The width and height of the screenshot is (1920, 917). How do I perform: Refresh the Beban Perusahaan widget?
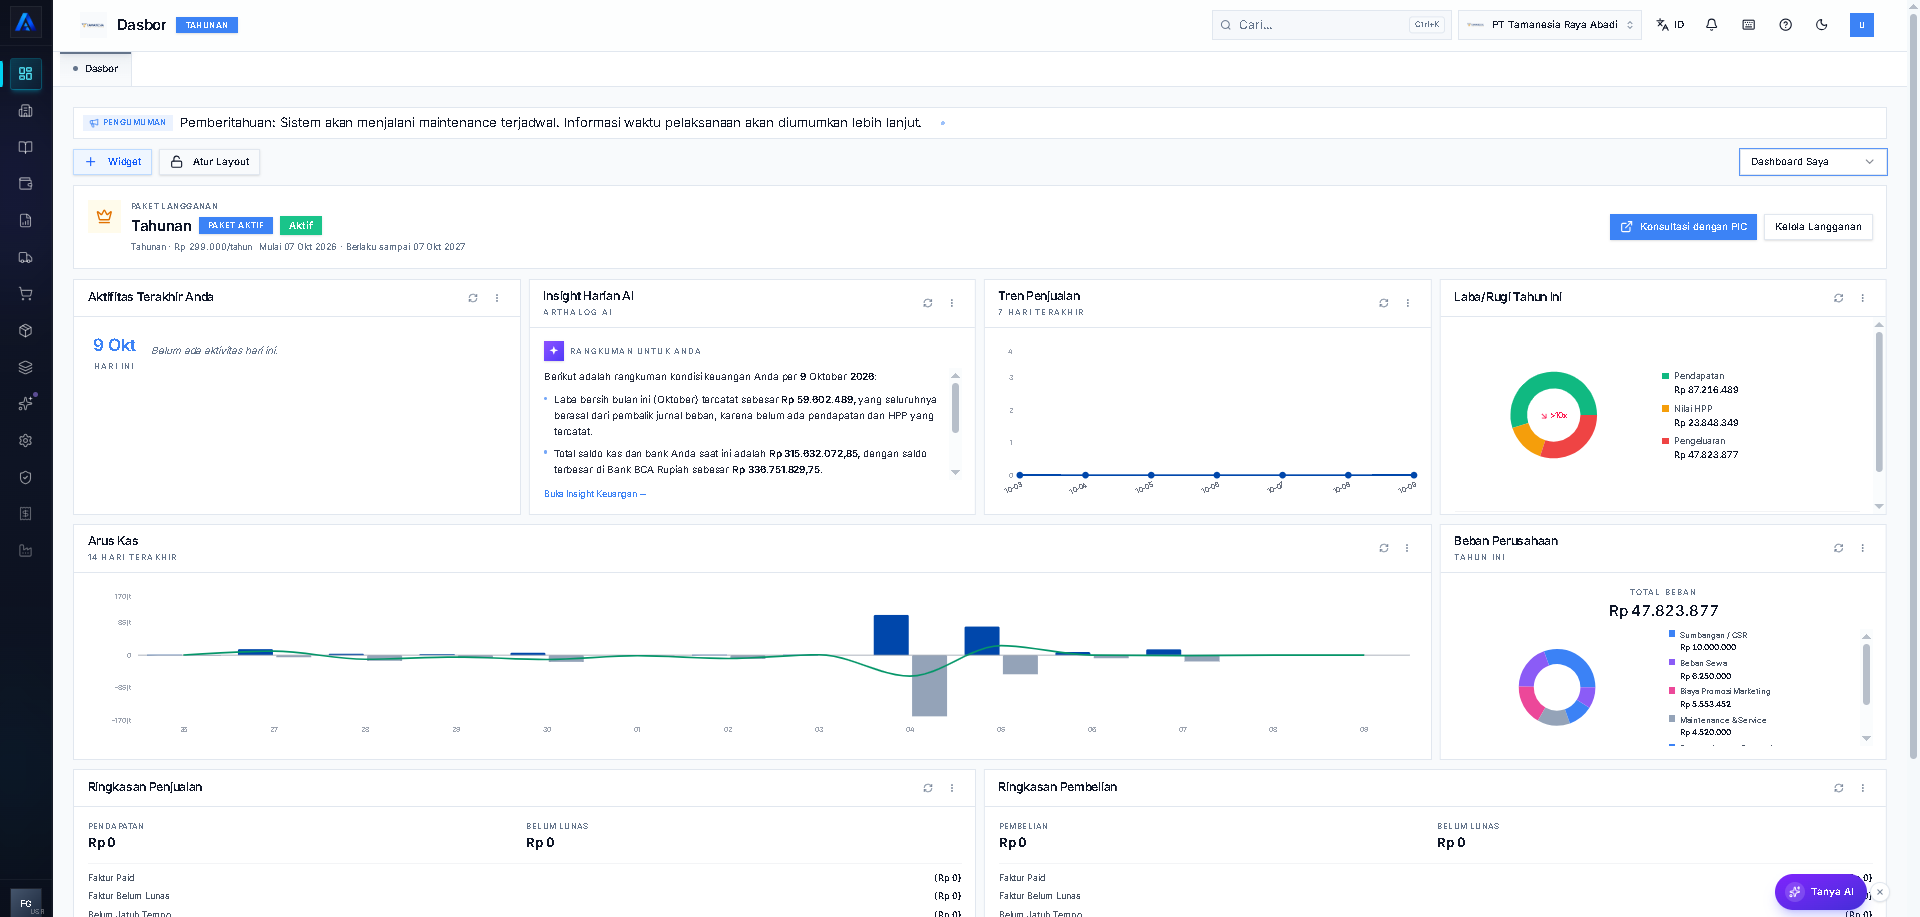[1838, 548]
